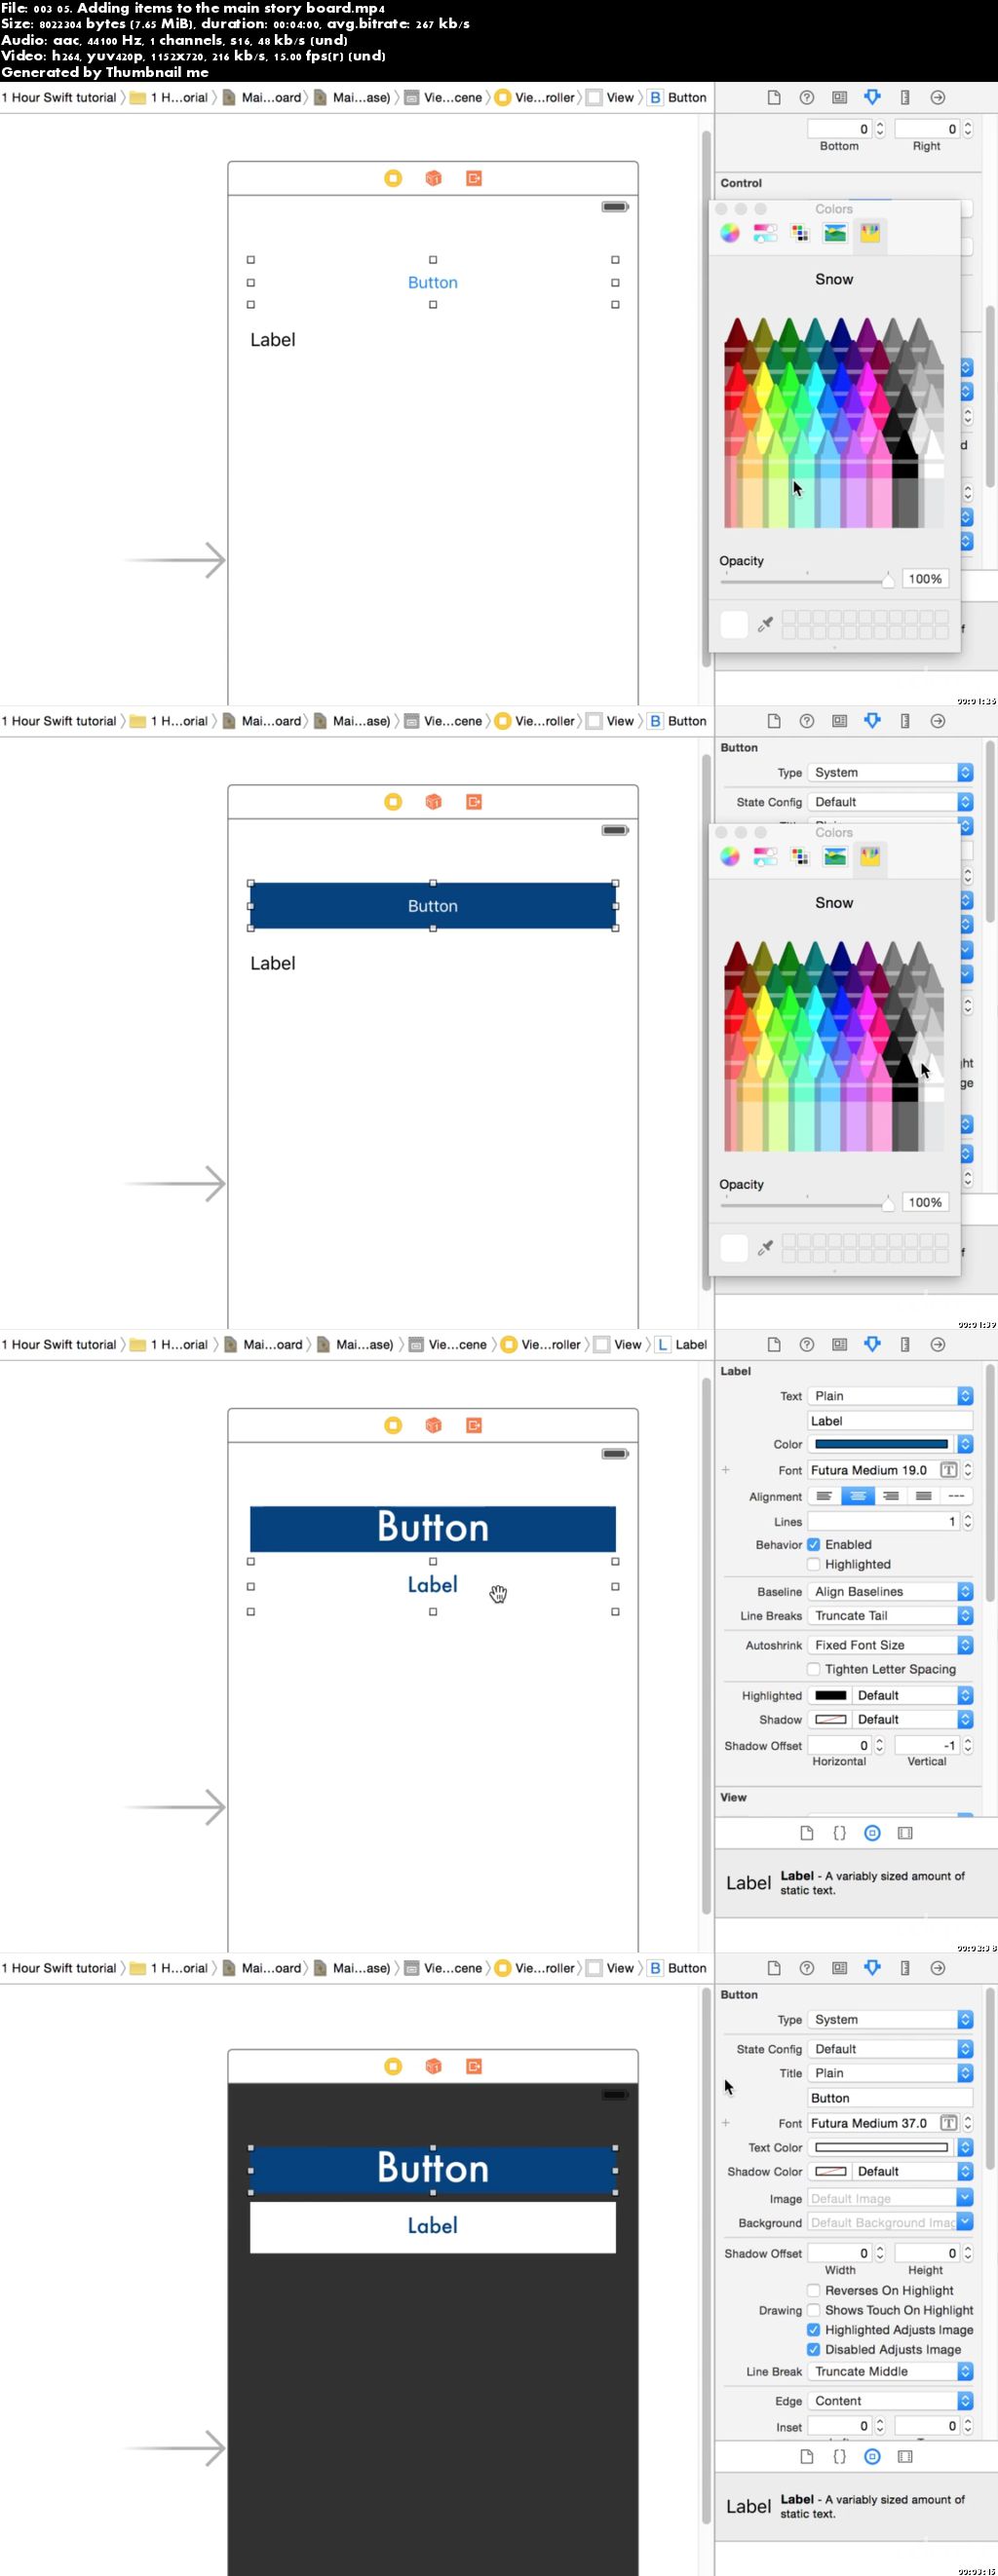Click the Bottom constraint field showing 0
Screen dimensions: 998x2576
[840, 128]
